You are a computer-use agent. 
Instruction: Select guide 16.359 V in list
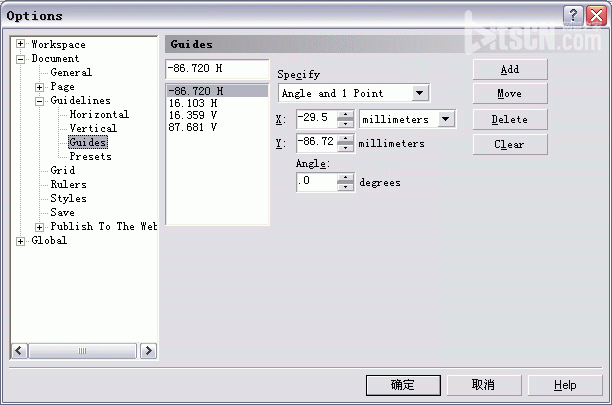[217, 115]
